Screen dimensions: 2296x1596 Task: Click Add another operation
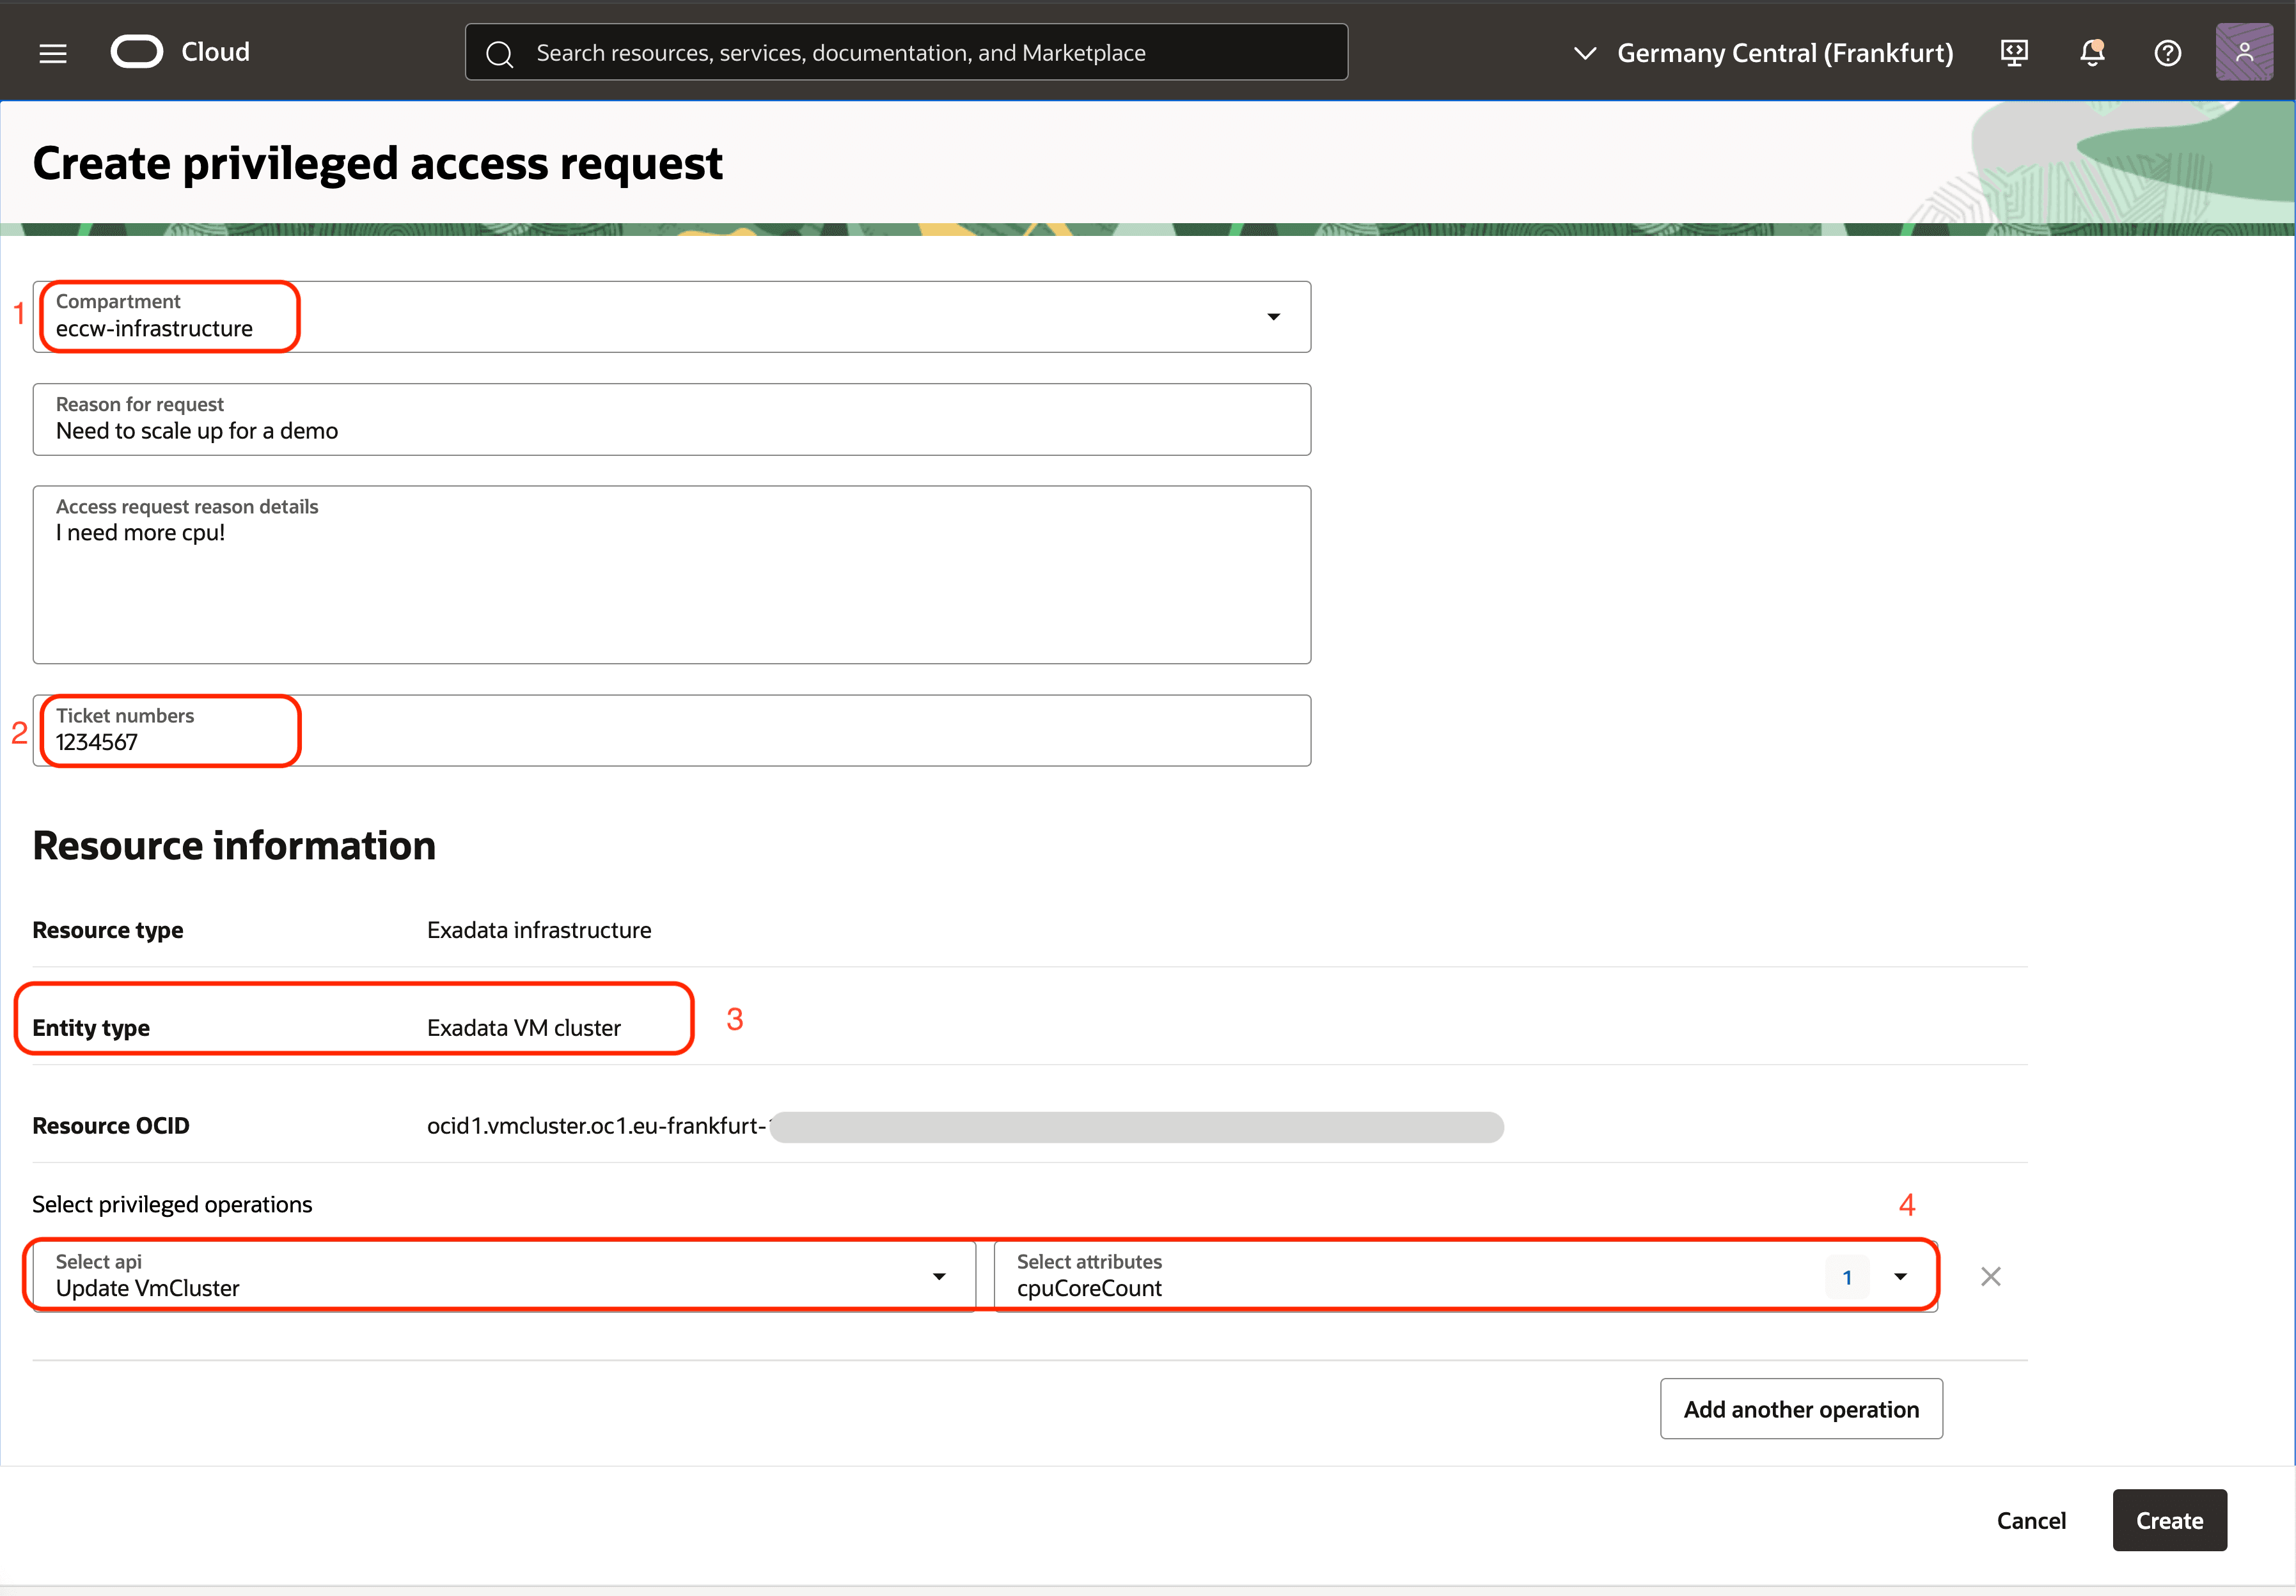[x=1801, y=1408]
